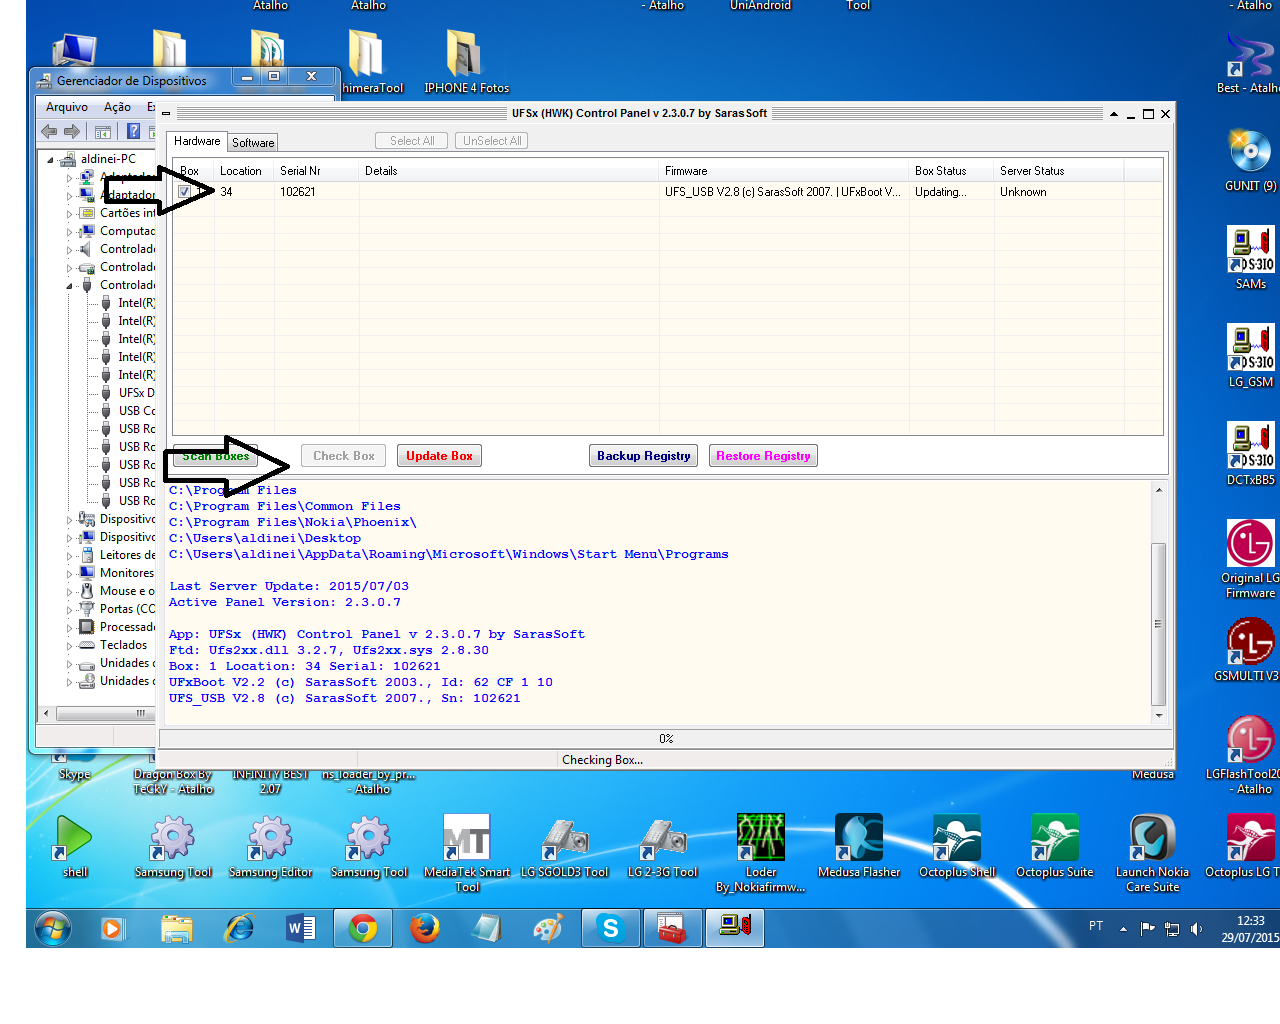Collapse the aldinei-PC tree root

[x=50, y=159]
